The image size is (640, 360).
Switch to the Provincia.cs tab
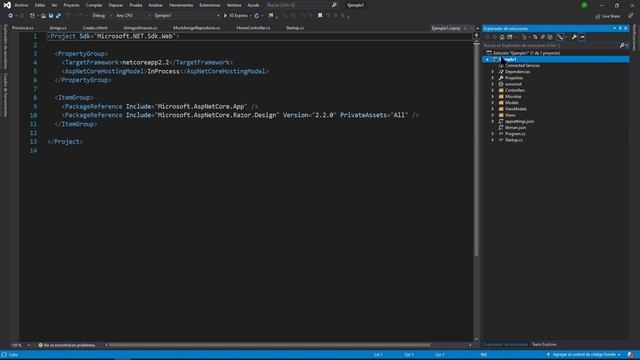click(23, 28)
